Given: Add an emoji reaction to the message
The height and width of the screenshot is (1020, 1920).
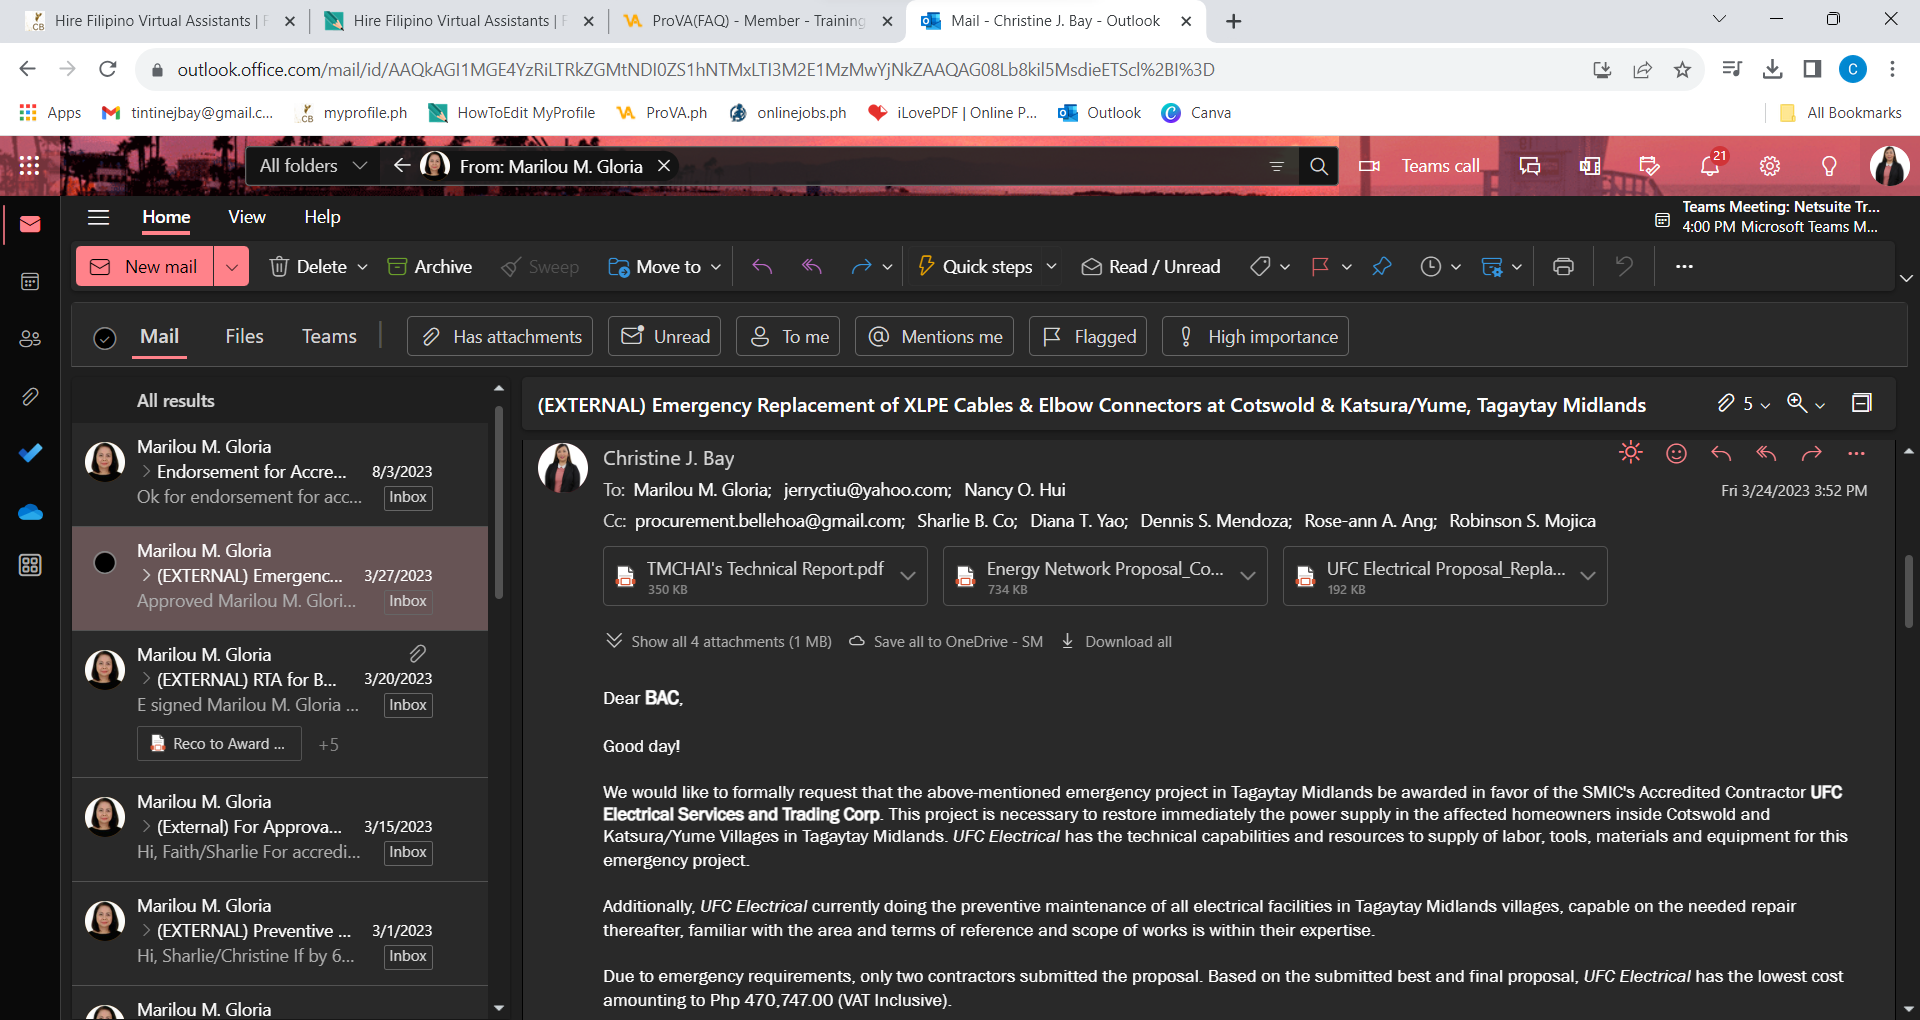Looking at the screenshot, I should point(1677,454).
